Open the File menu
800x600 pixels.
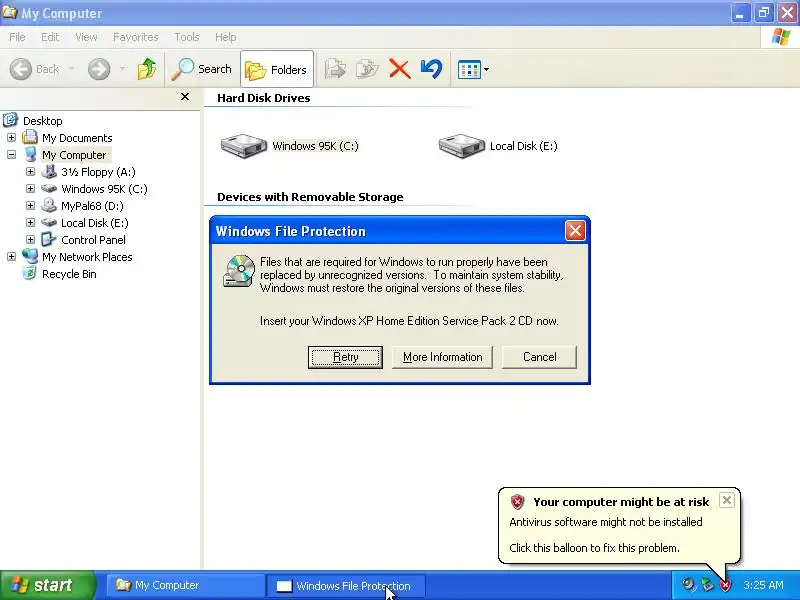17,37
